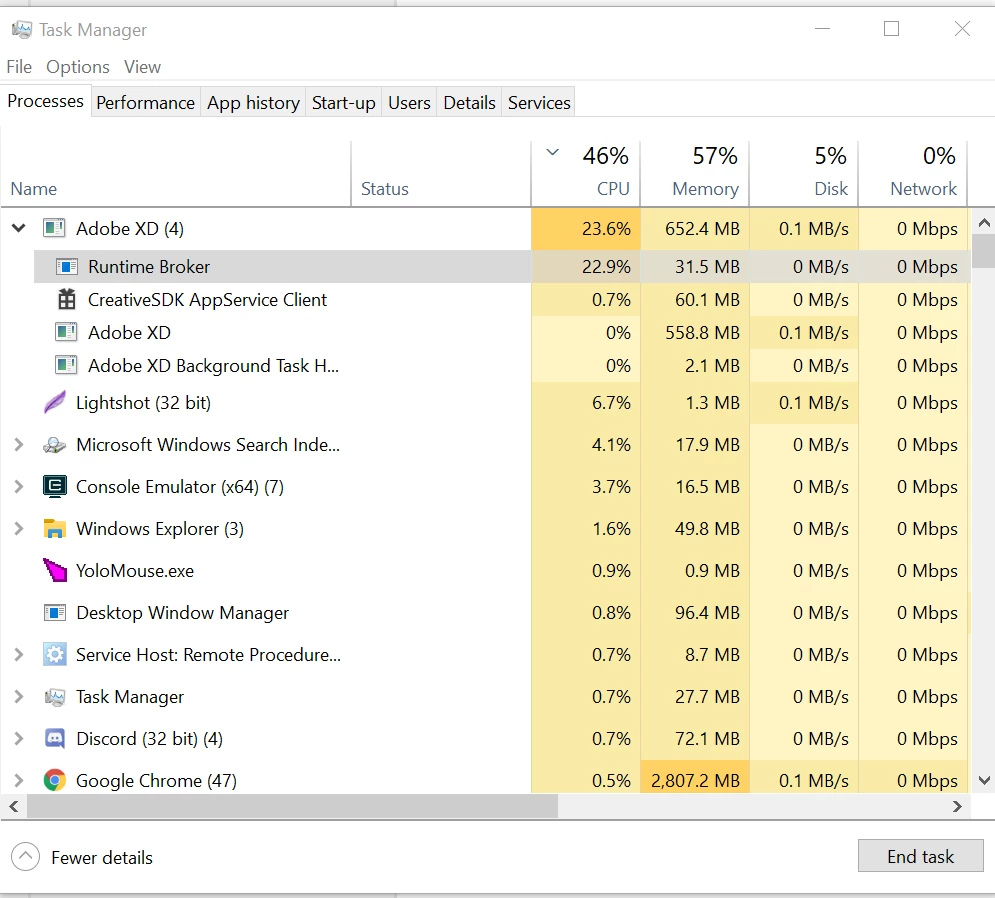Click the Discord icon
Viewport: 995px width, 898px height.
tap(55, 739)
